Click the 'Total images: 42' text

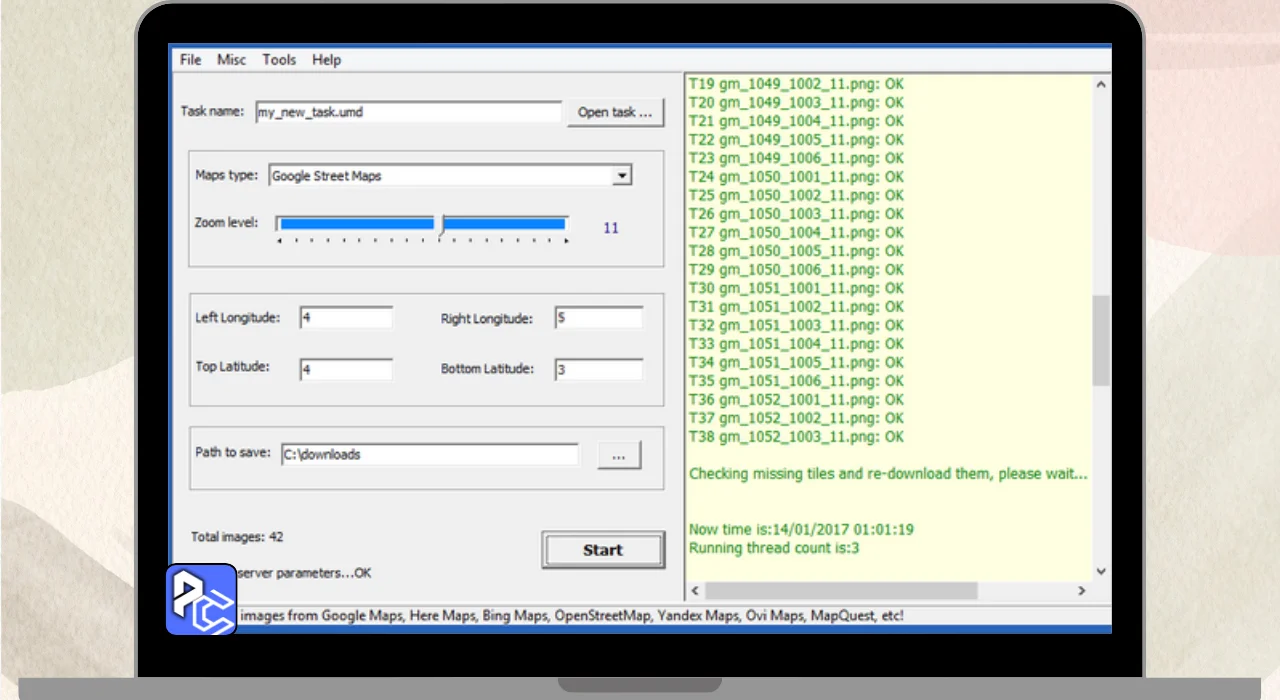coord(237,537)
